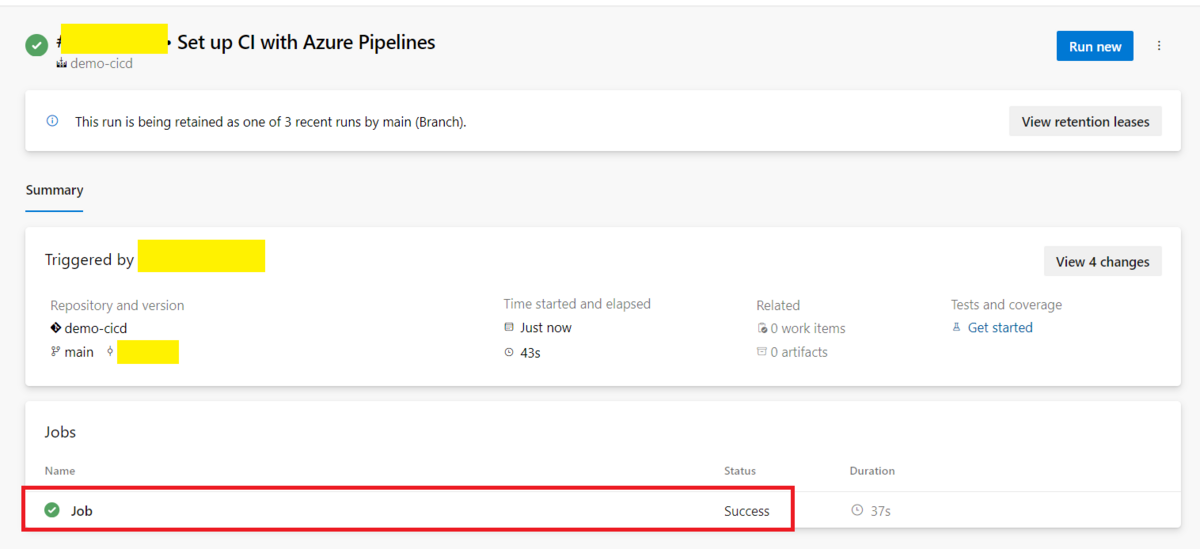Open View retention leases
The width and height of the screenshot is (1200, 549).
[x=1085, y=121]
